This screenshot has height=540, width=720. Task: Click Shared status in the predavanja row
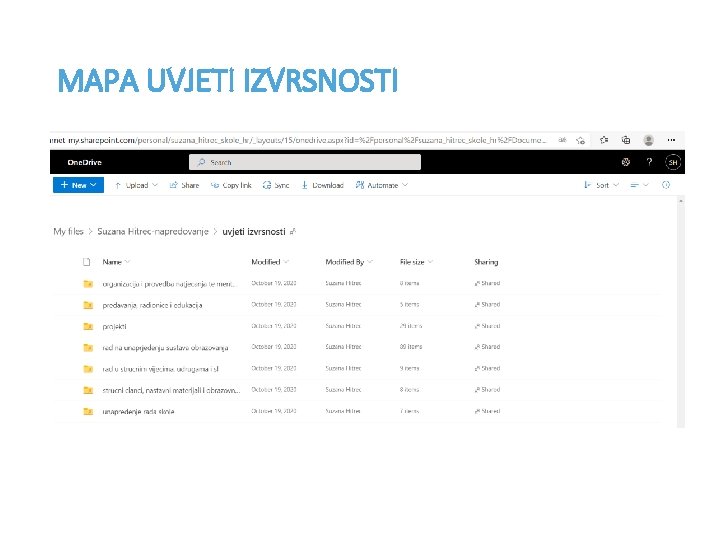487,304
